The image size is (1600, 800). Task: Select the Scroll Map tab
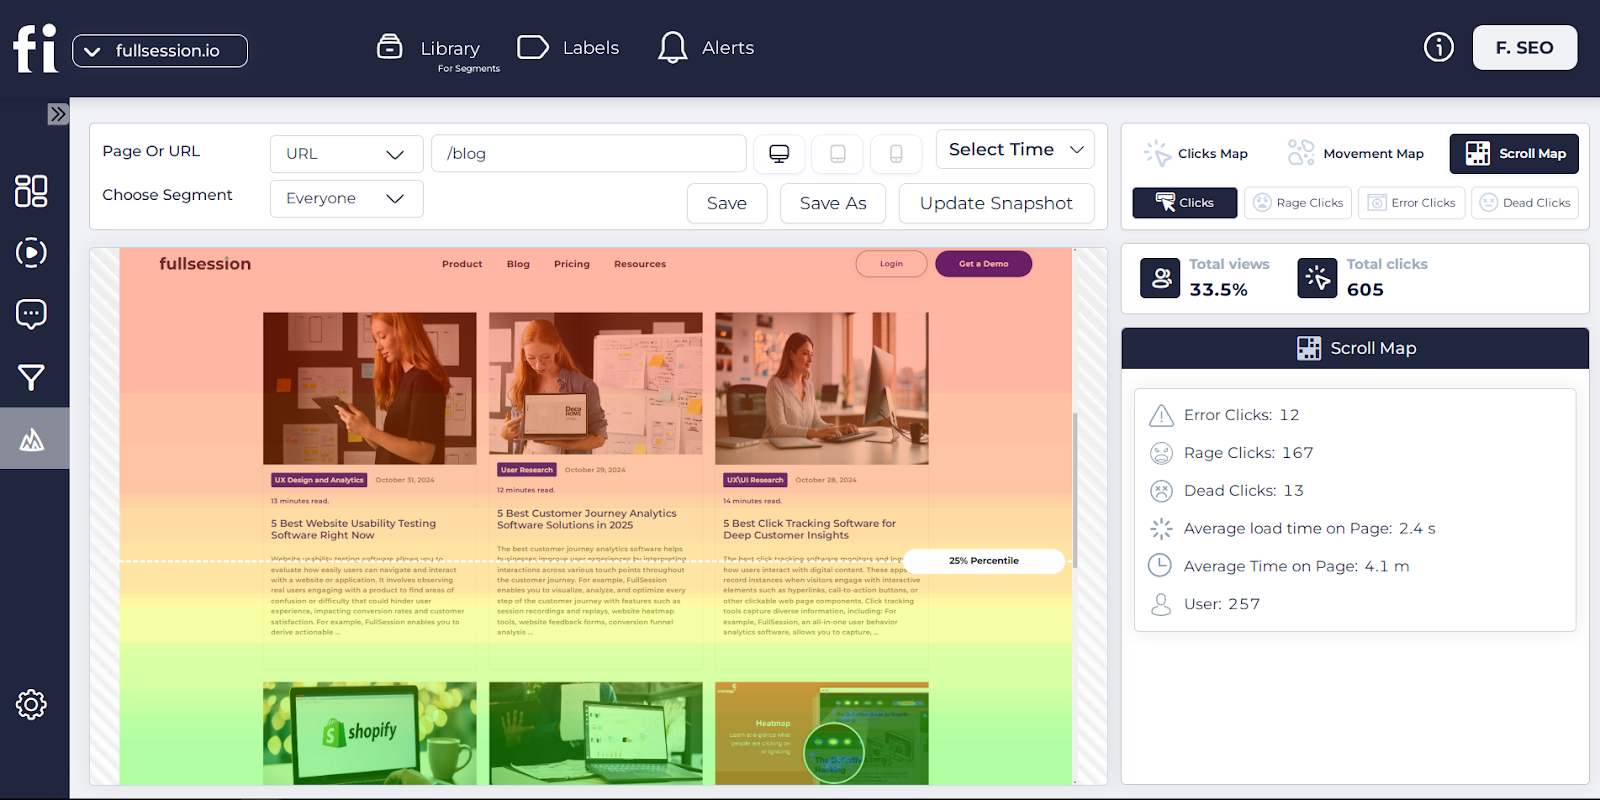[x=1514, y=154]
